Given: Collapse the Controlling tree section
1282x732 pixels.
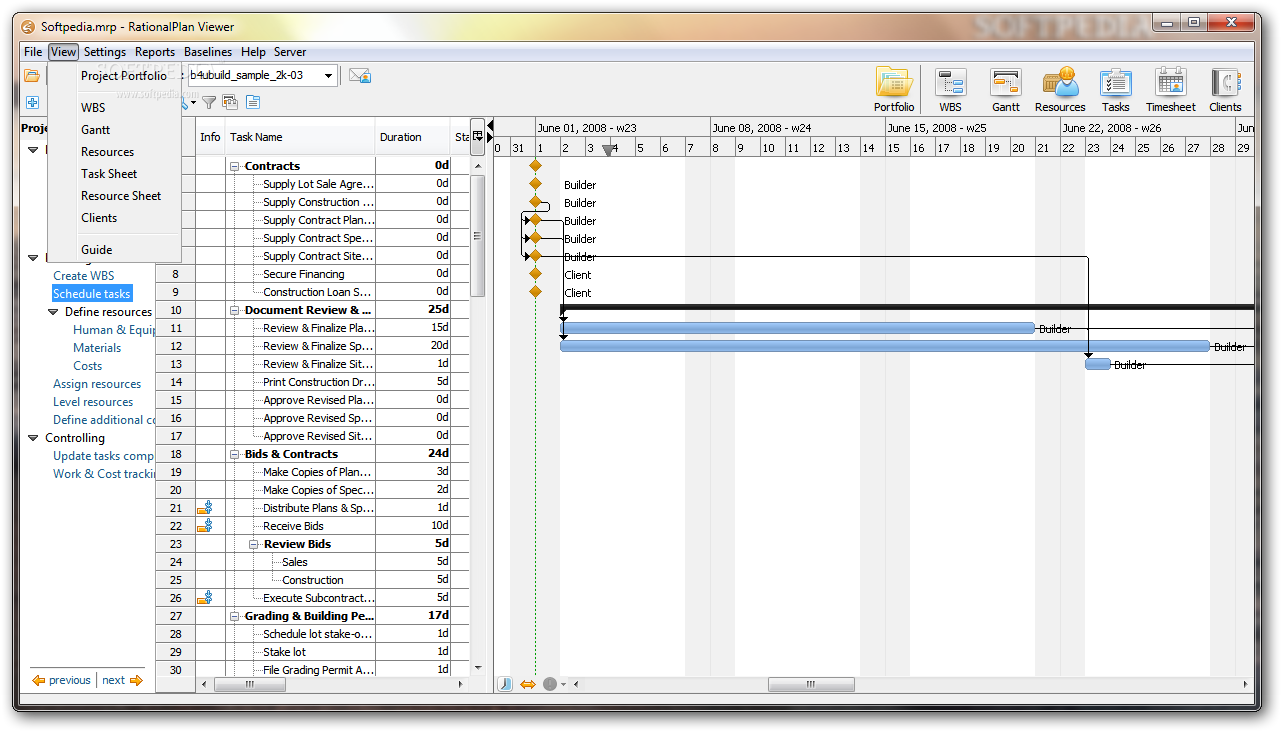Looking at the screenshot, I should [x=34, y=438].
